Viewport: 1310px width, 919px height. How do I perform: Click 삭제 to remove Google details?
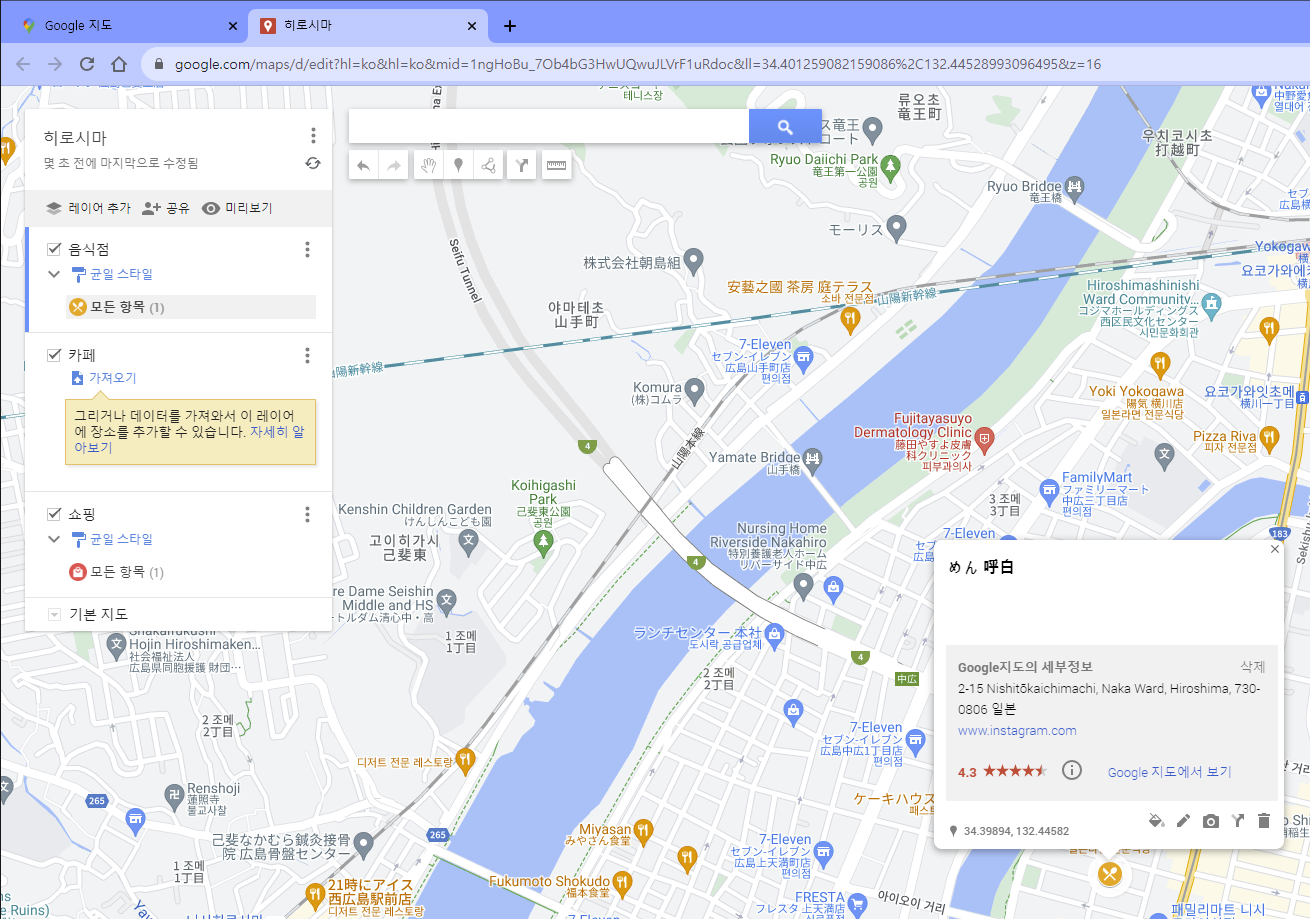pos(1252,667)
